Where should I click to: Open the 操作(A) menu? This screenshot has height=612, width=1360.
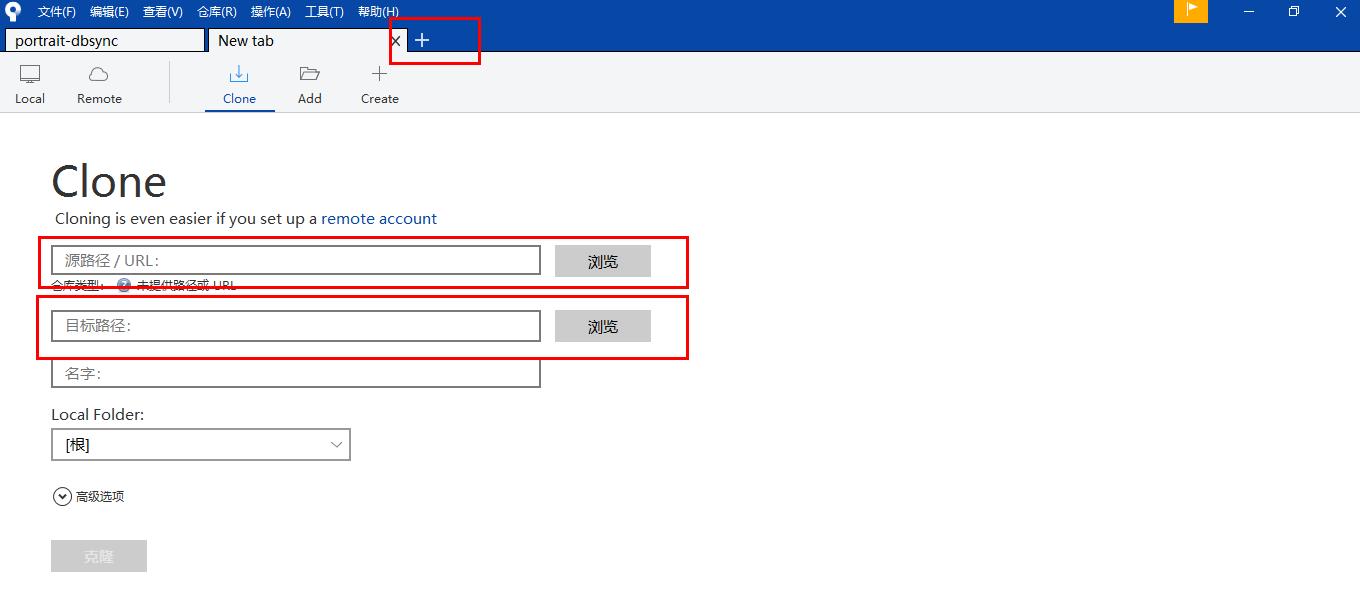pyautogui.click(x=270, y=12)
